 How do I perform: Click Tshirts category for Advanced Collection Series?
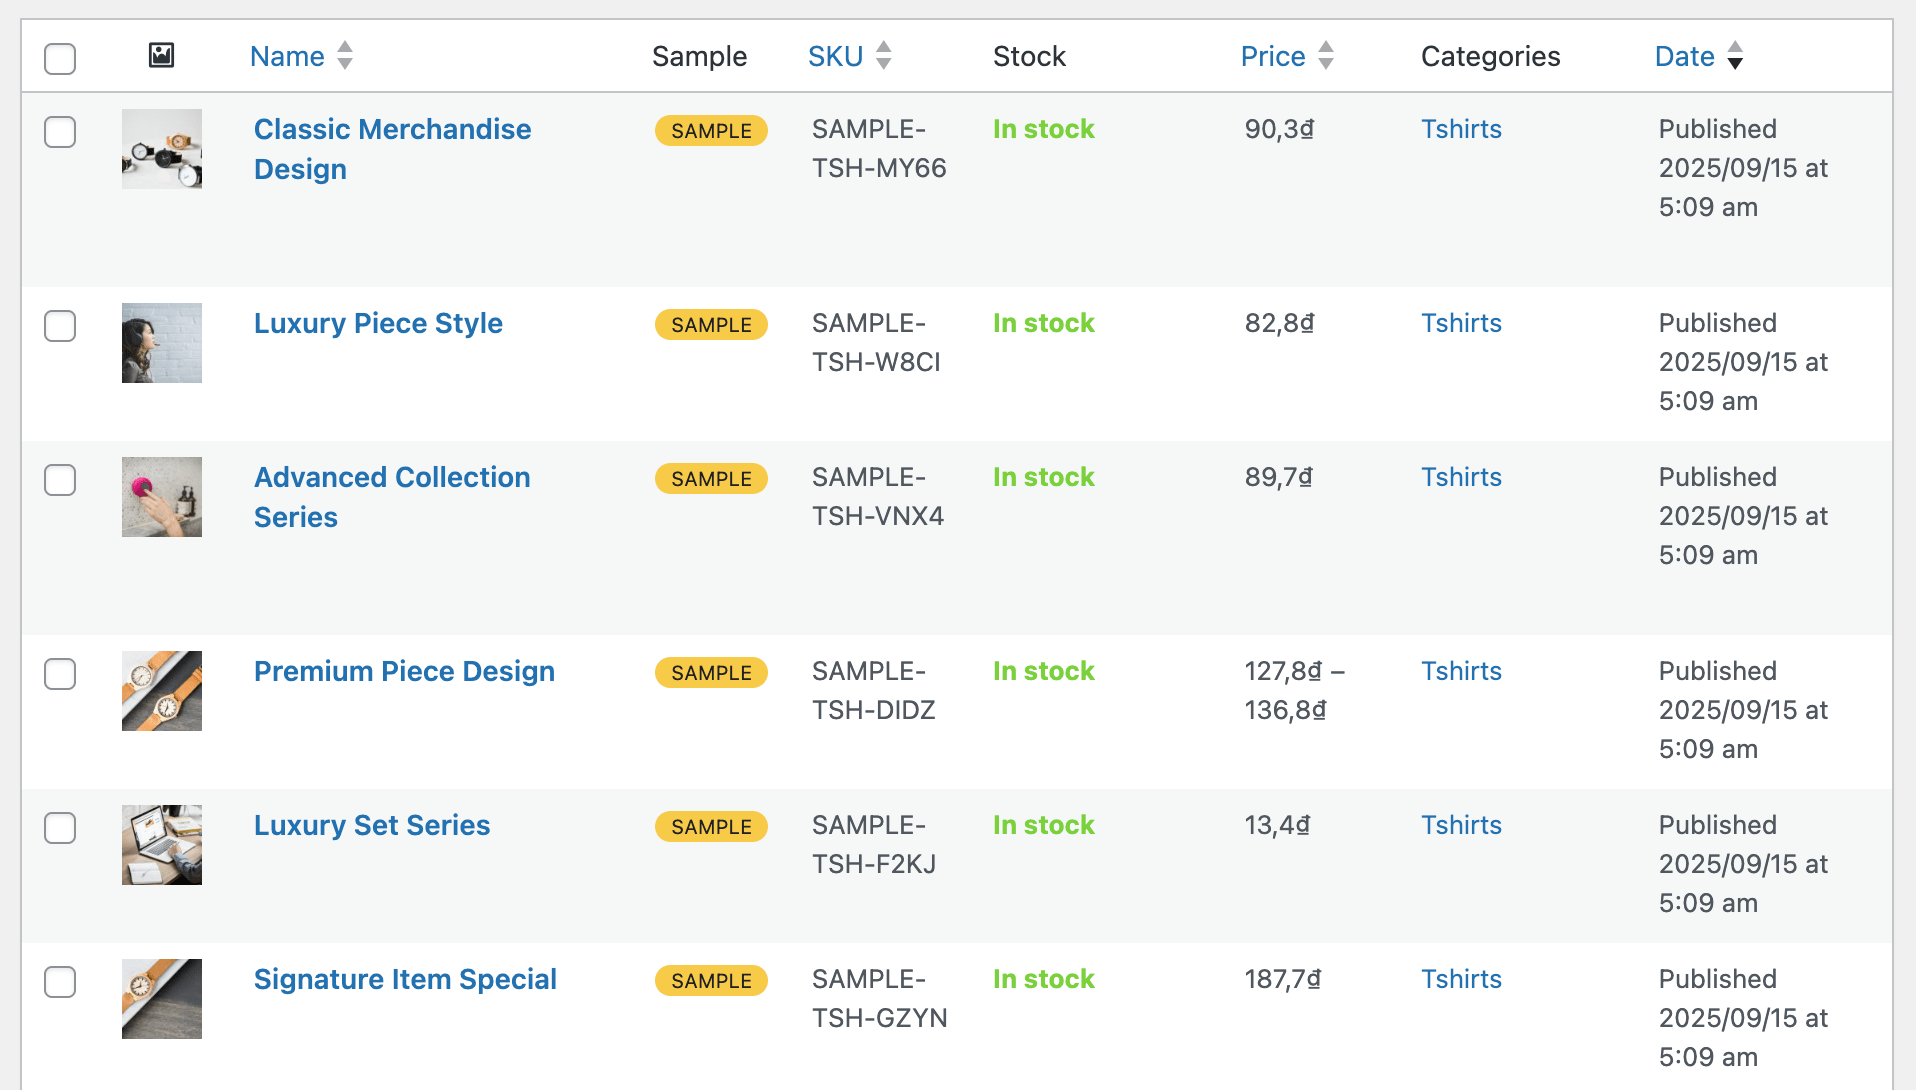click(x=1461, y=477)
